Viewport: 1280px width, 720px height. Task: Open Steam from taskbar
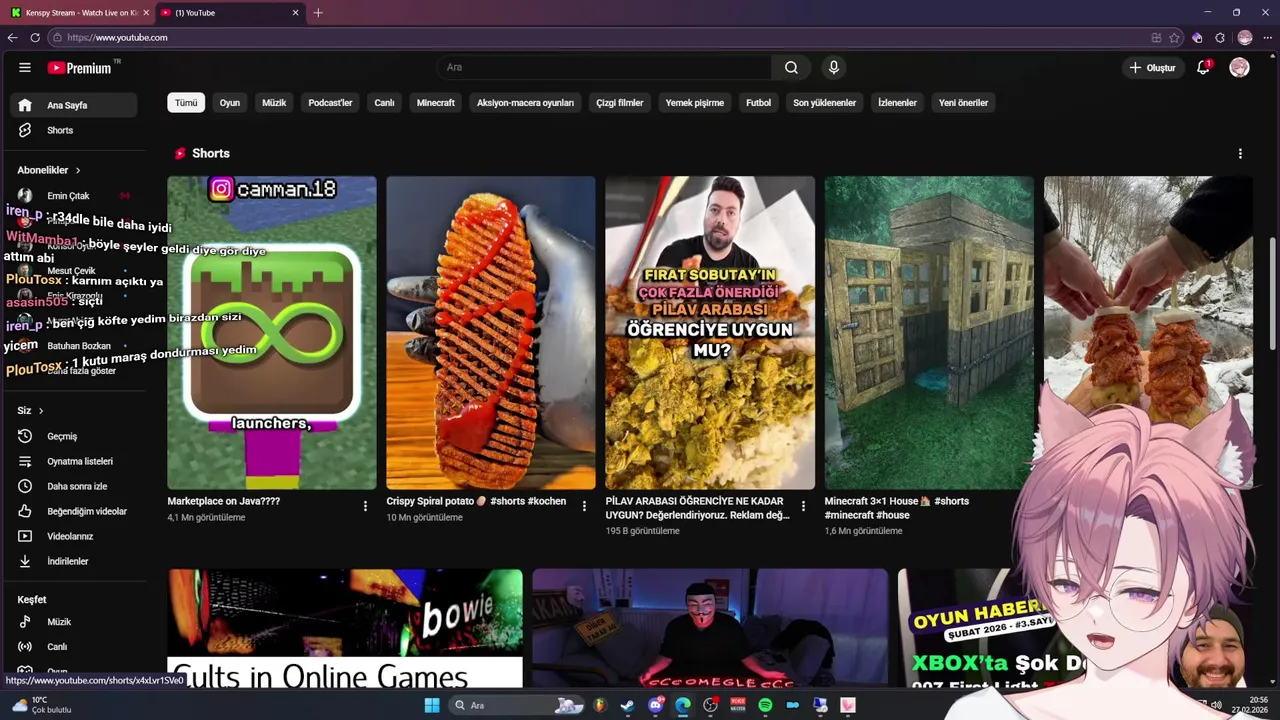tap(627, 705)
